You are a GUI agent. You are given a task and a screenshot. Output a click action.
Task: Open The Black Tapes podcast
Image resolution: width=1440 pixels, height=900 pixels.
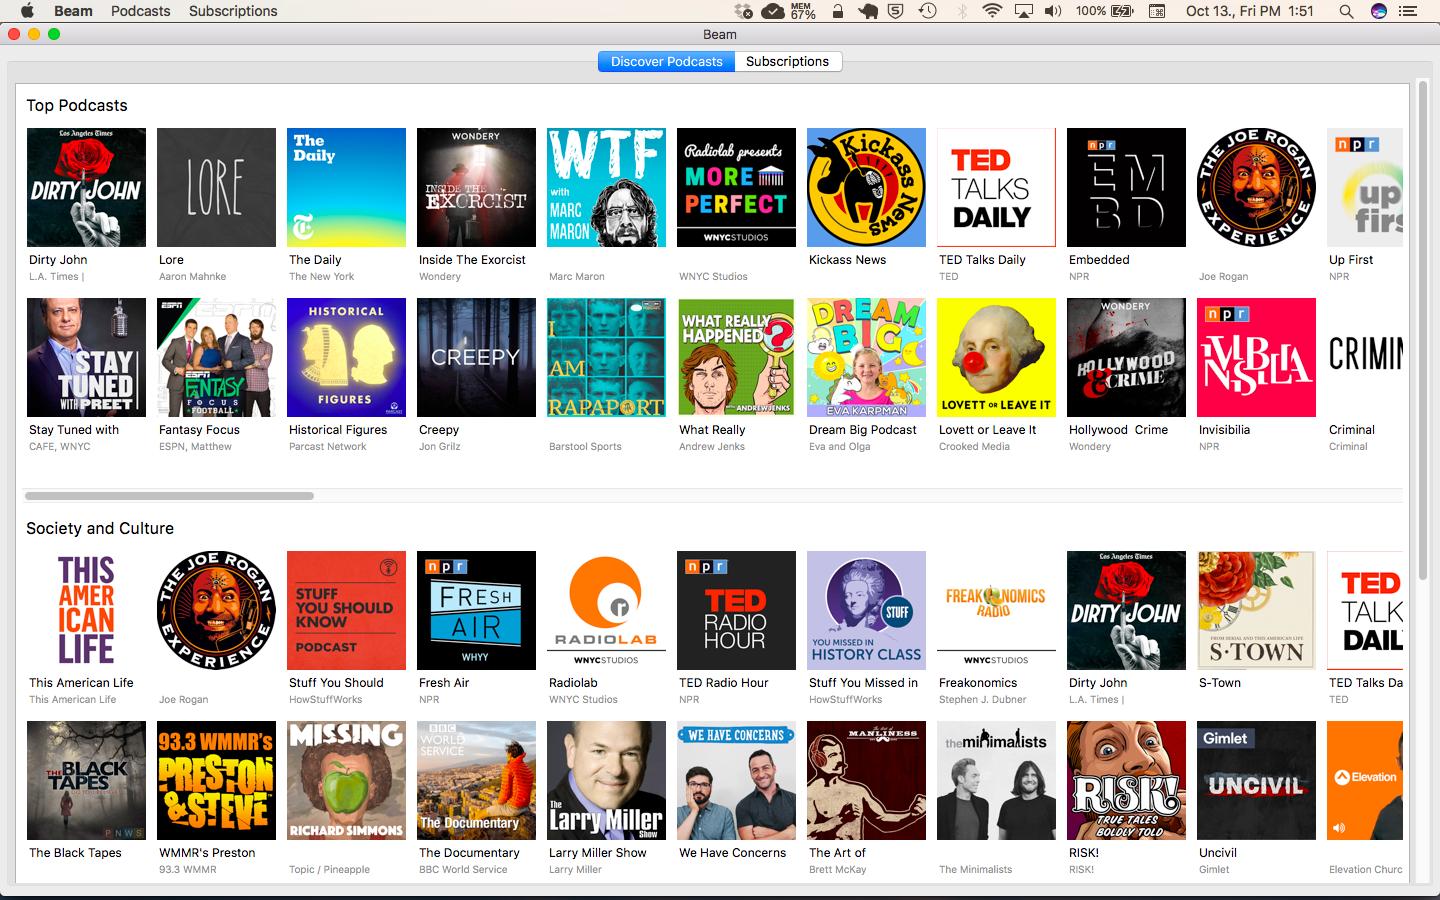tap(86, 780)
